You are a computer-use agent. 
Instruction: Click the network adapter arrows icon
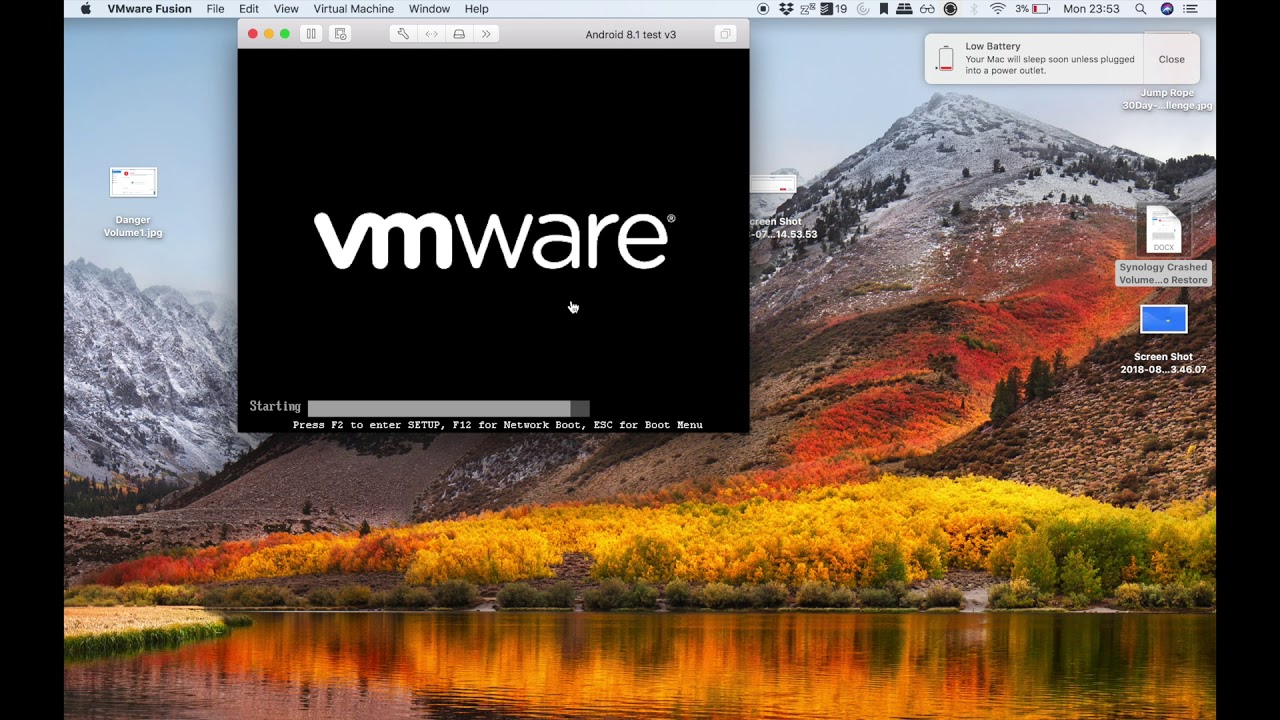click(431, 34)
